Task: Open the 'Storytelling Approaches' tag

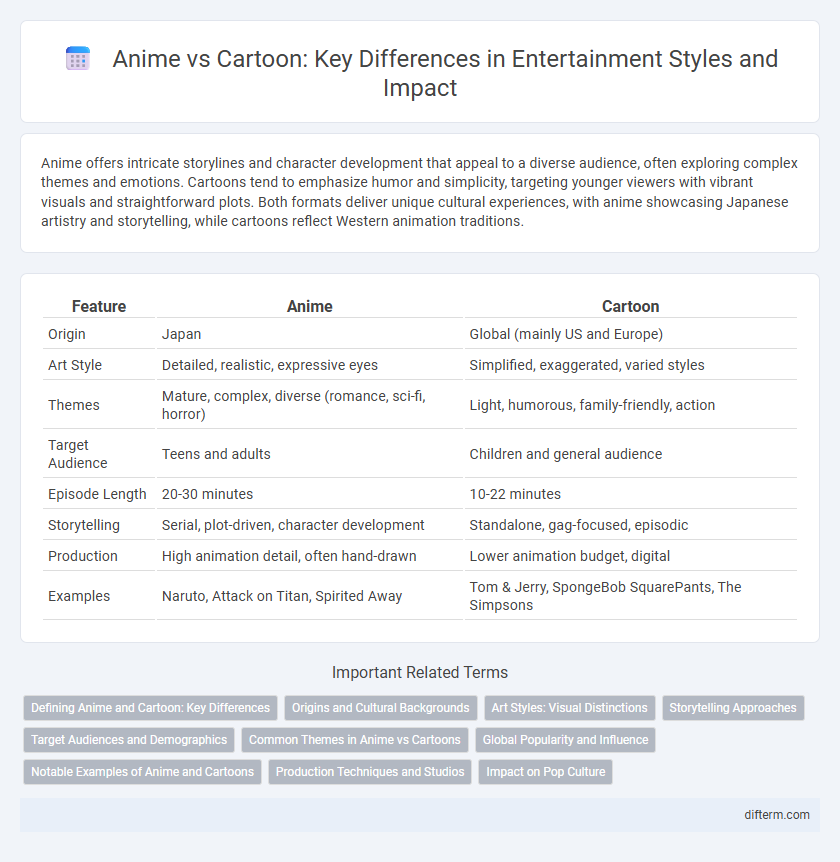Action: pos(733,708)
